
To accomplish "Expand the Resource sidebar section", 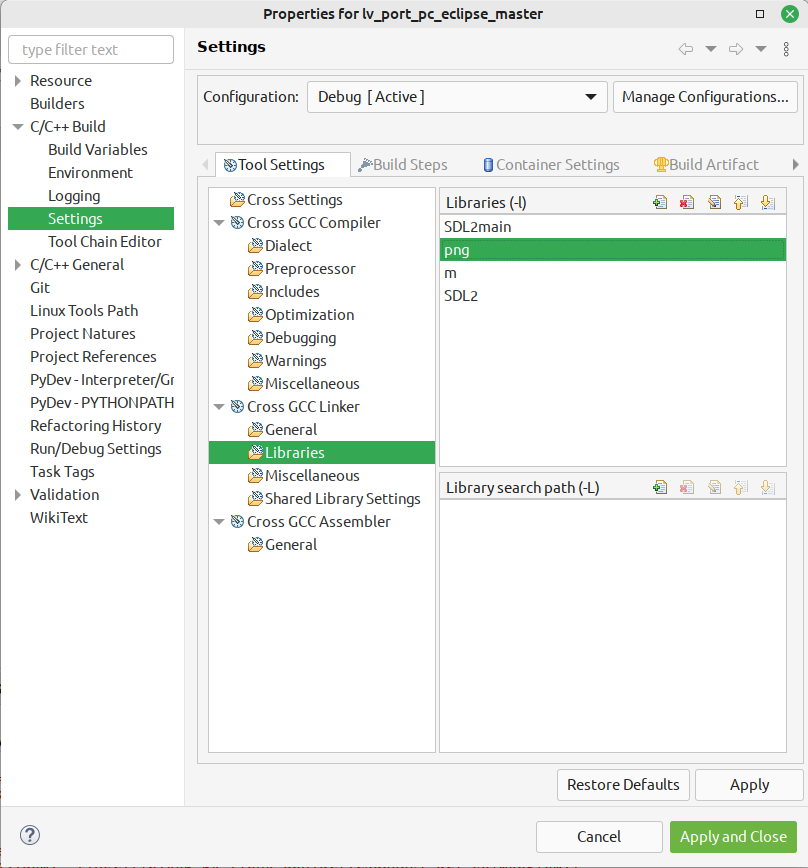I will [x=17, y=80].
